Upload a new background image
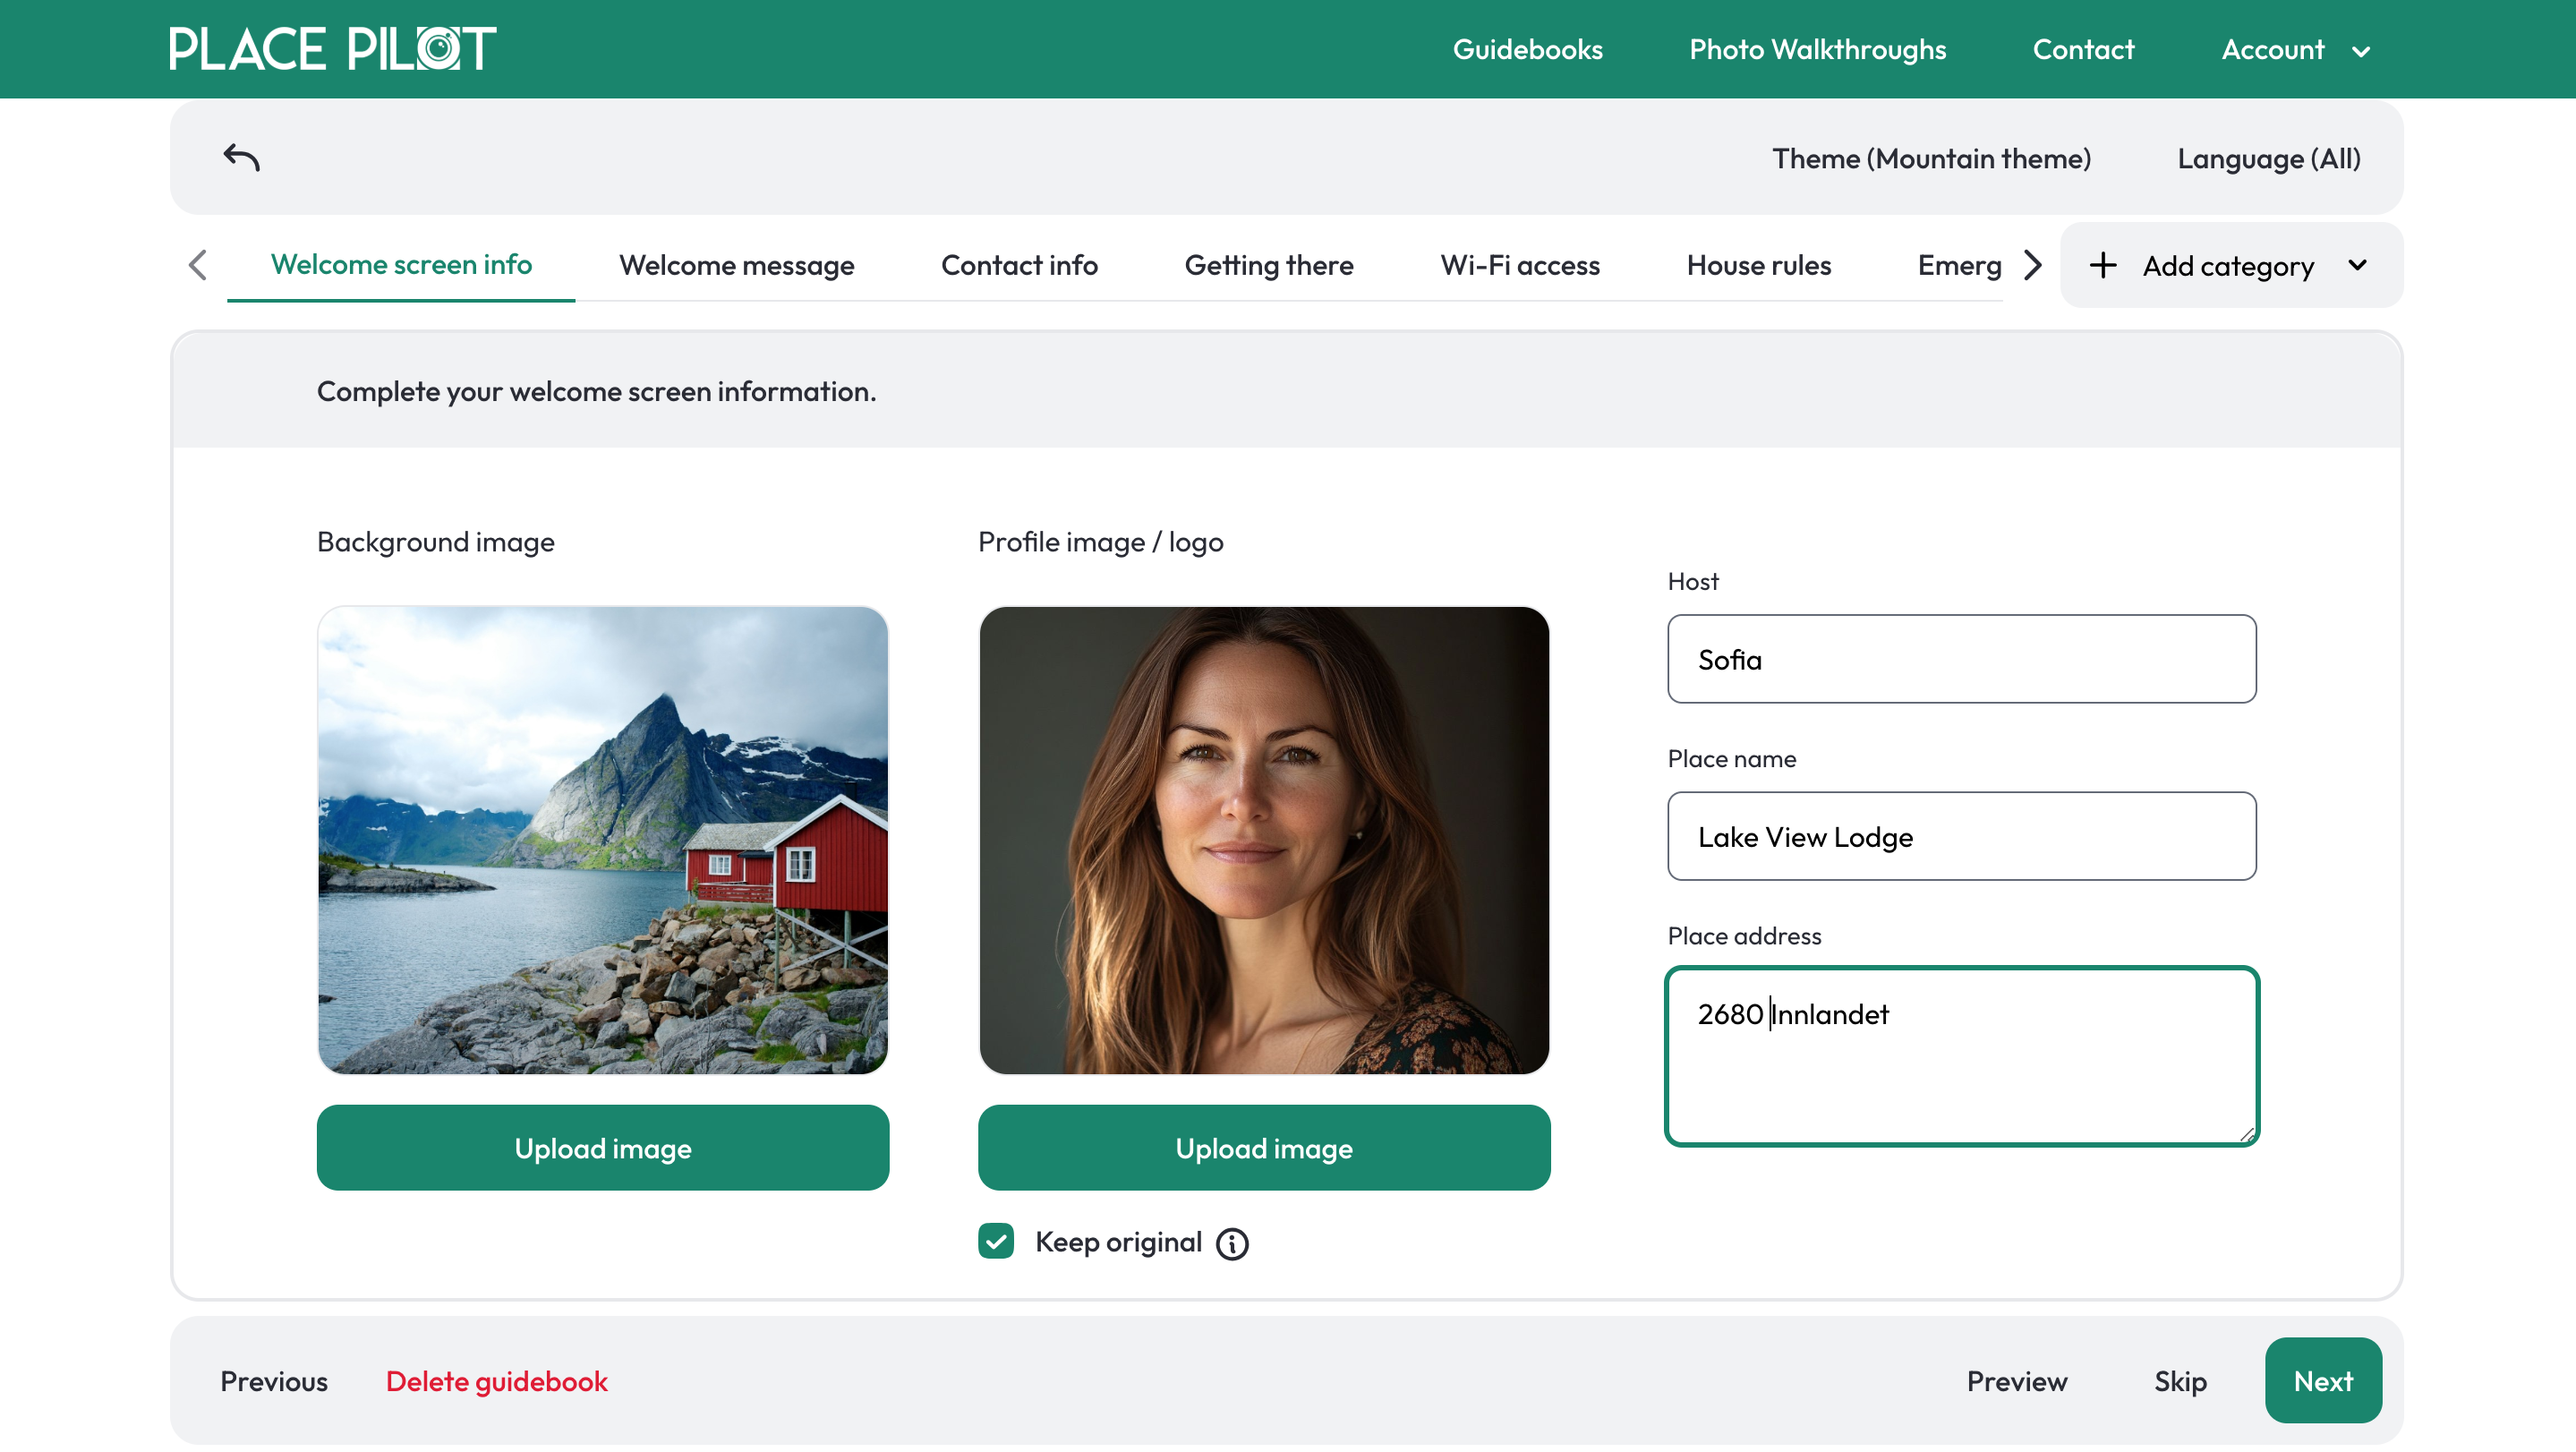This screenshot has width=2576, height=1452. [x=602, y=1148]
